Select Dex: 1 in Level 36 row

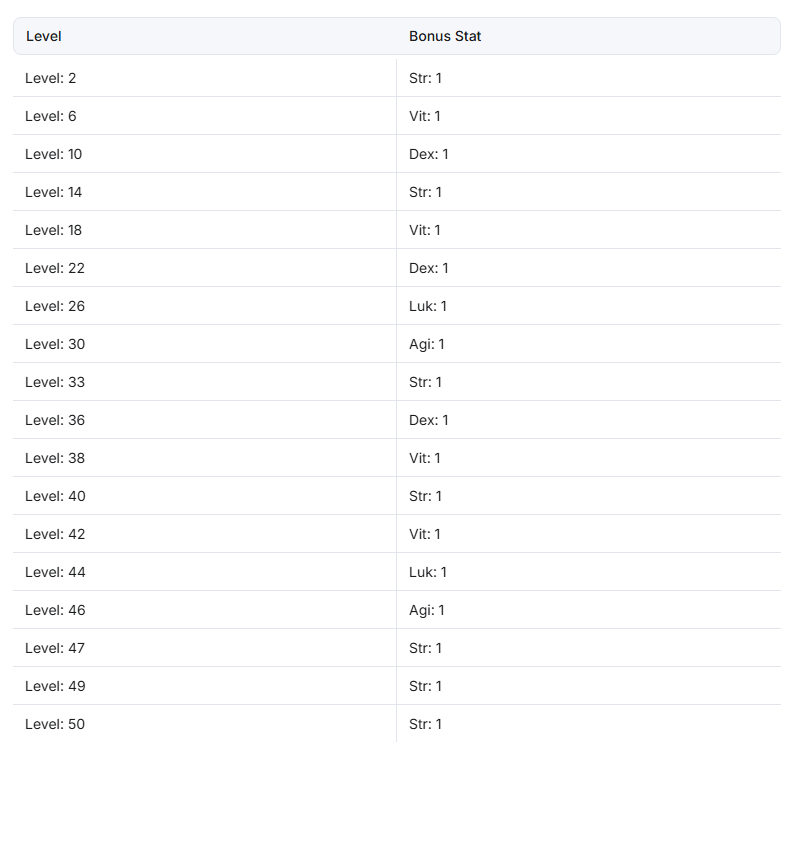429,420
